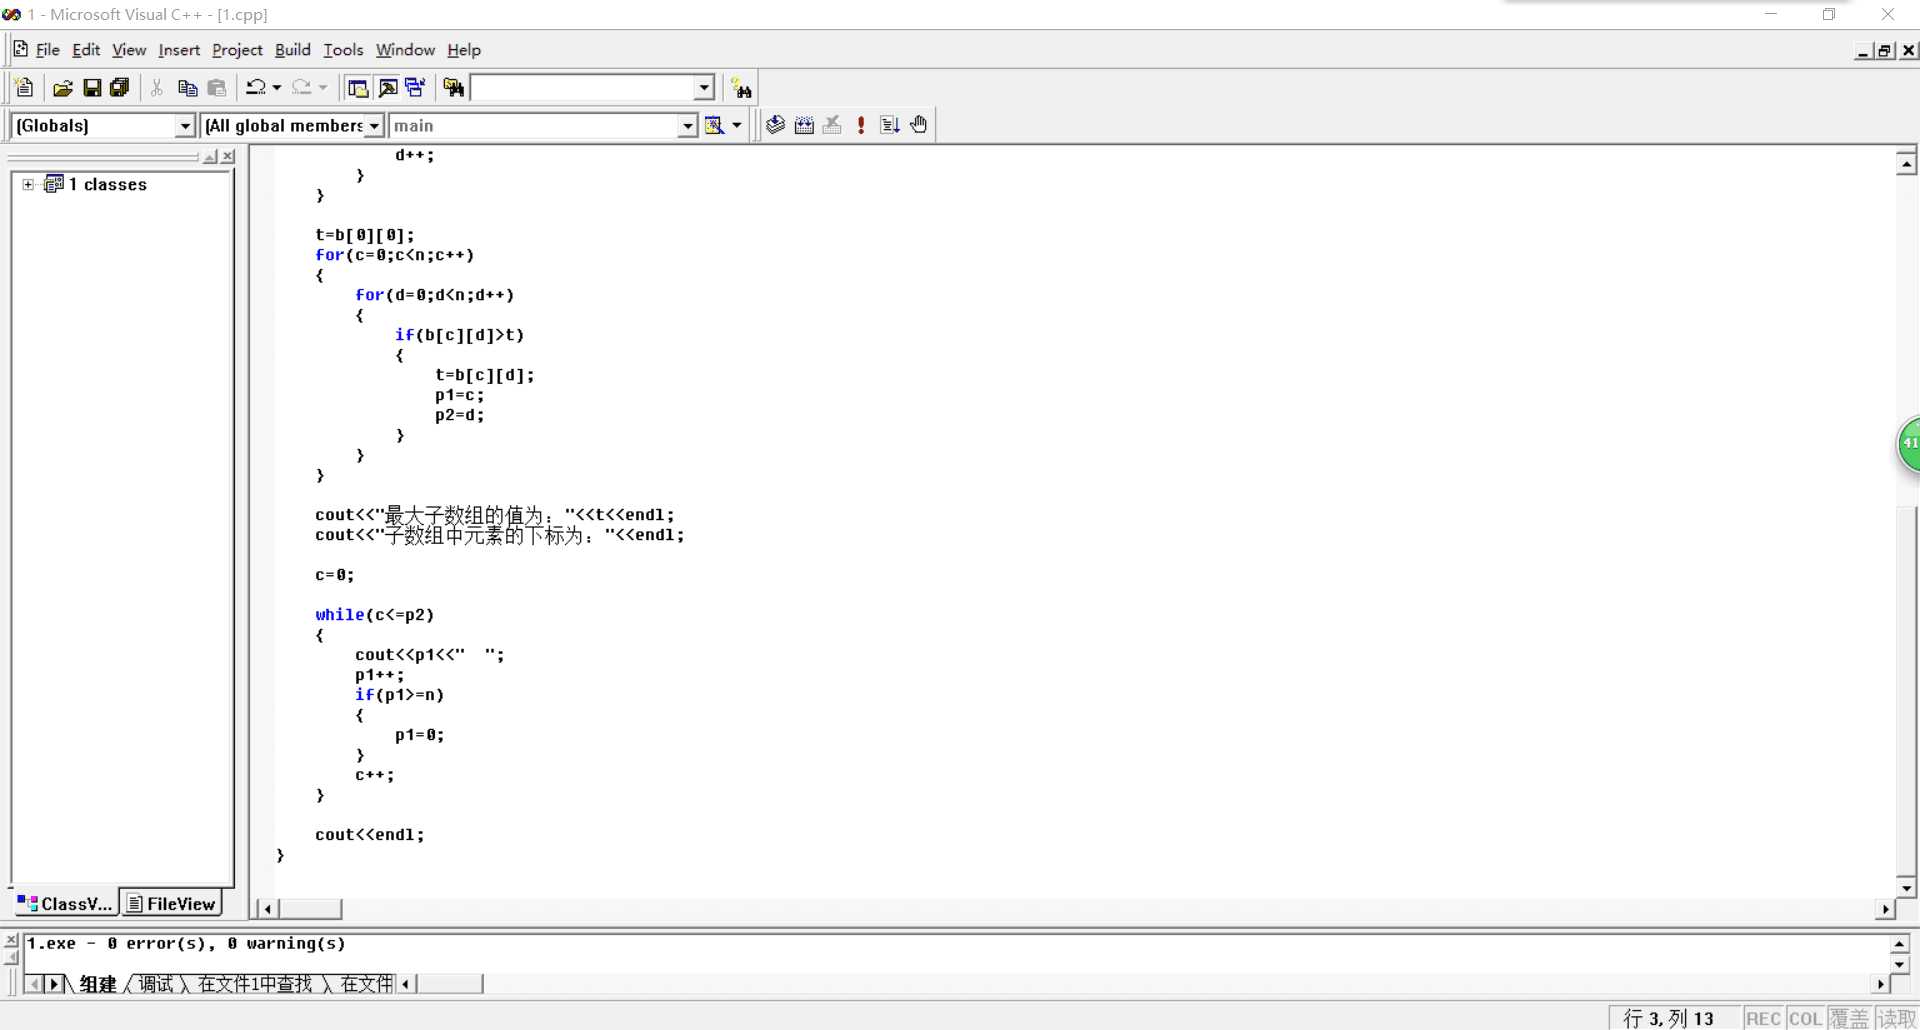Toggle breakpoint with the hand icon
This screenshot has height=1030, width=1920.
(x=919, y=125)
